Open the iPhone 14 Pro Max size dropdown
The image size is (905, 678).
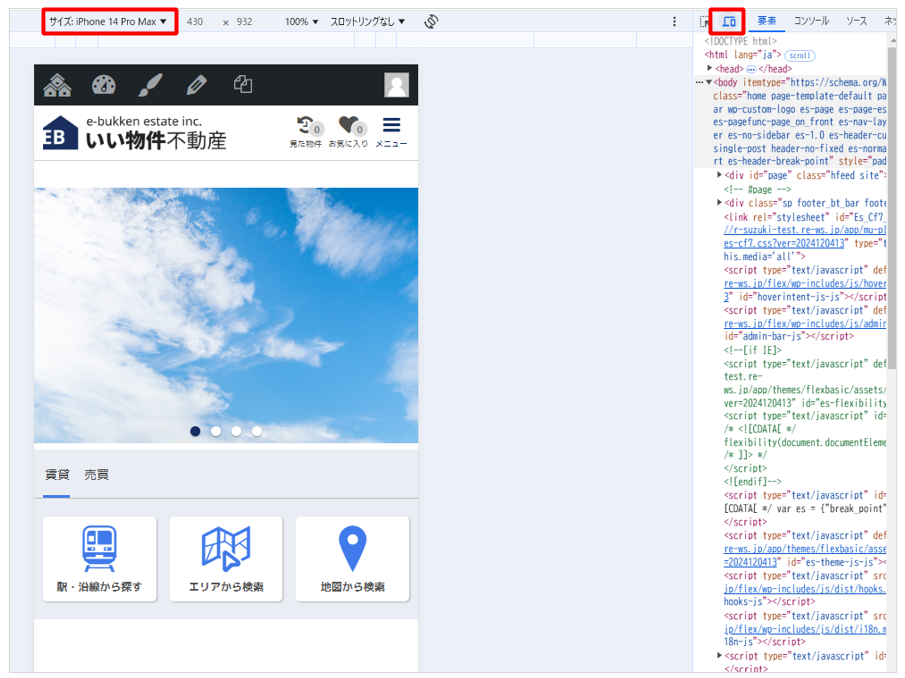(x=109, y=21)
